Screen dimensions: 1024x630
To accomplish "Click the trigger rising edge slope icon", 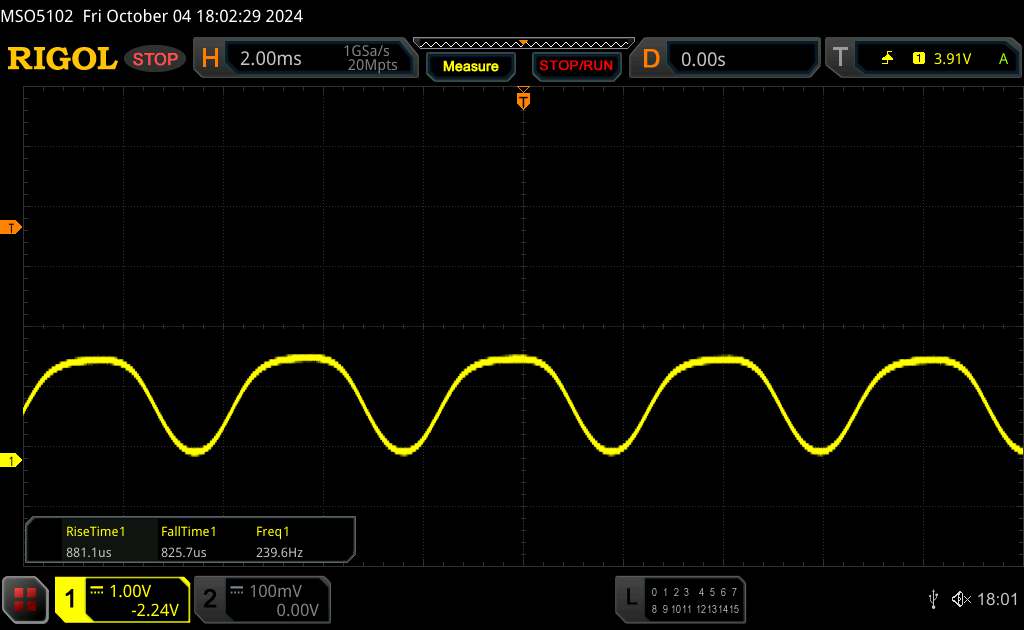I will tap(887, 59).
